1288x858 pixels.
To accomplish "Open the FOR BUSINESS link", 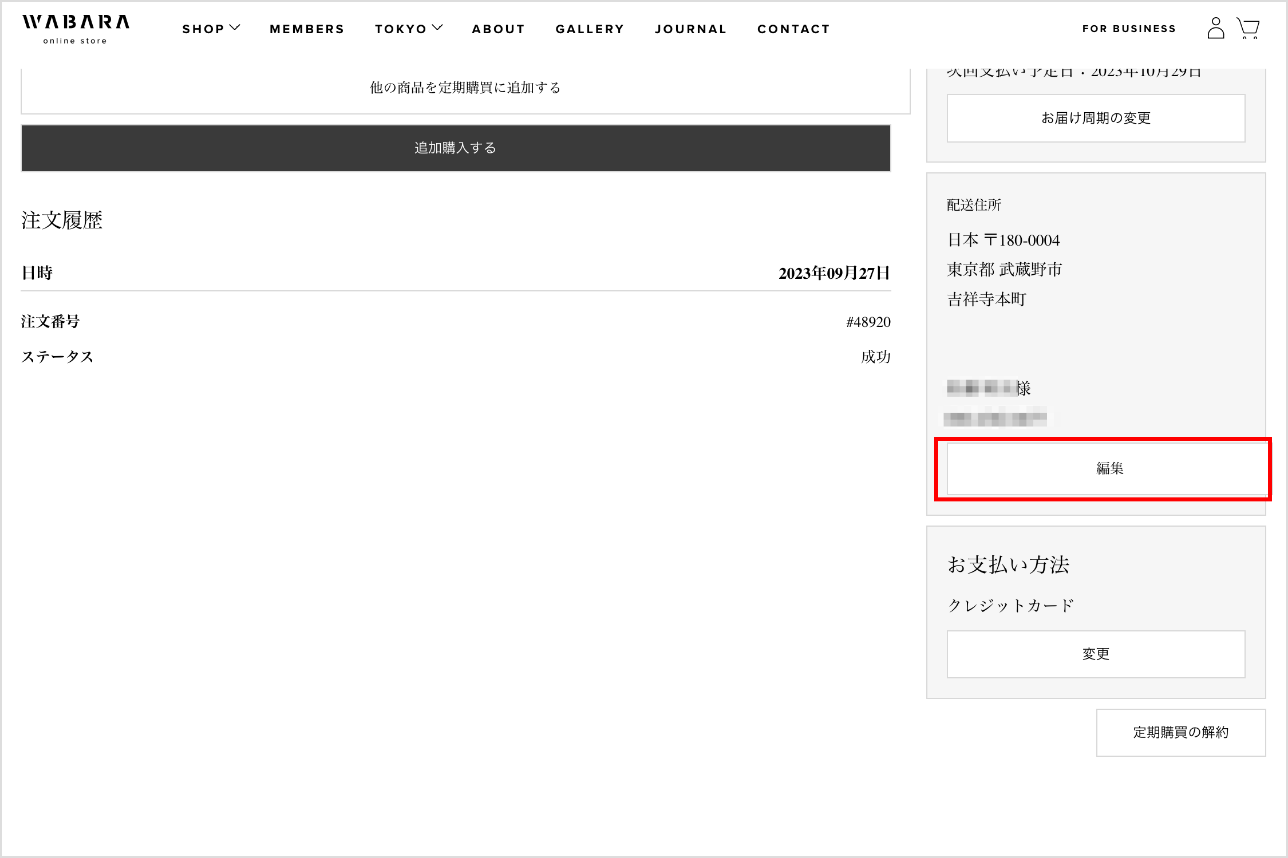I will coord(1129,29).
